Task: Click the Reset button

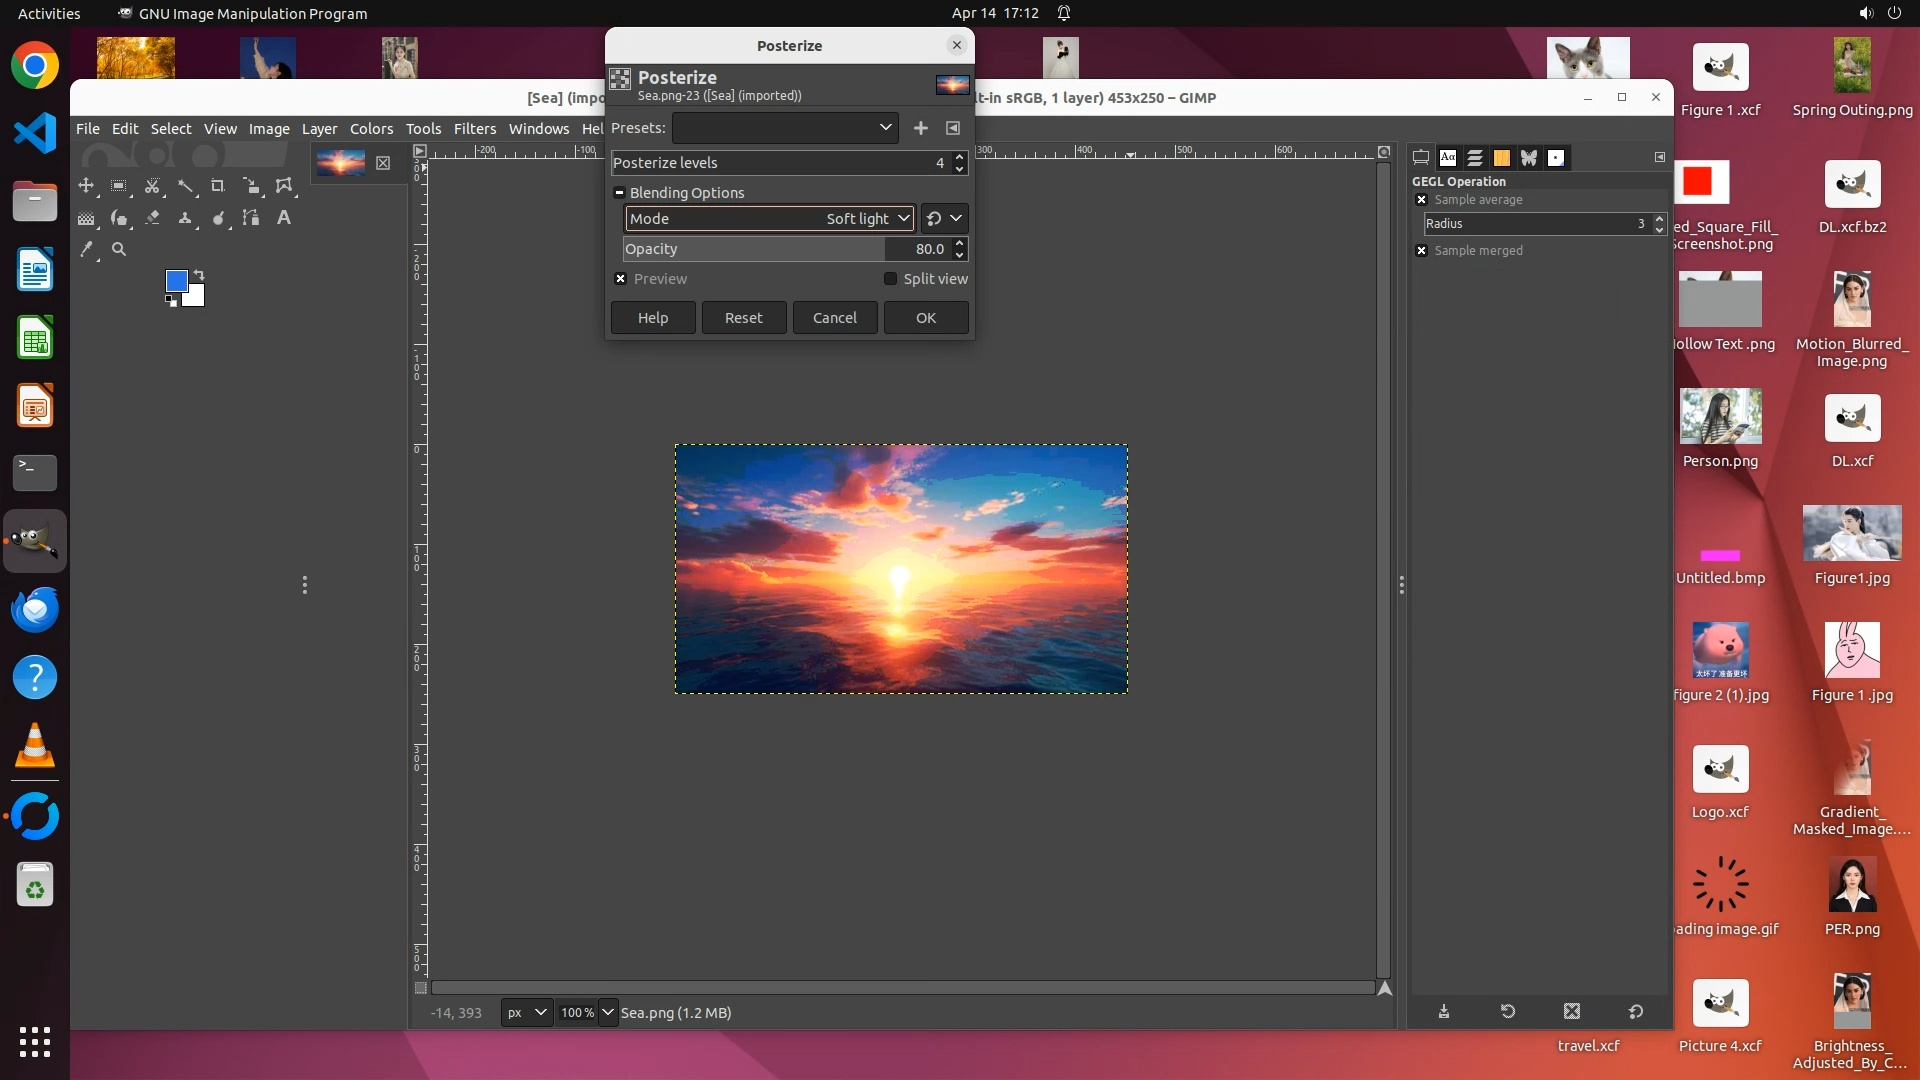Action: click(x=743, y=318)
